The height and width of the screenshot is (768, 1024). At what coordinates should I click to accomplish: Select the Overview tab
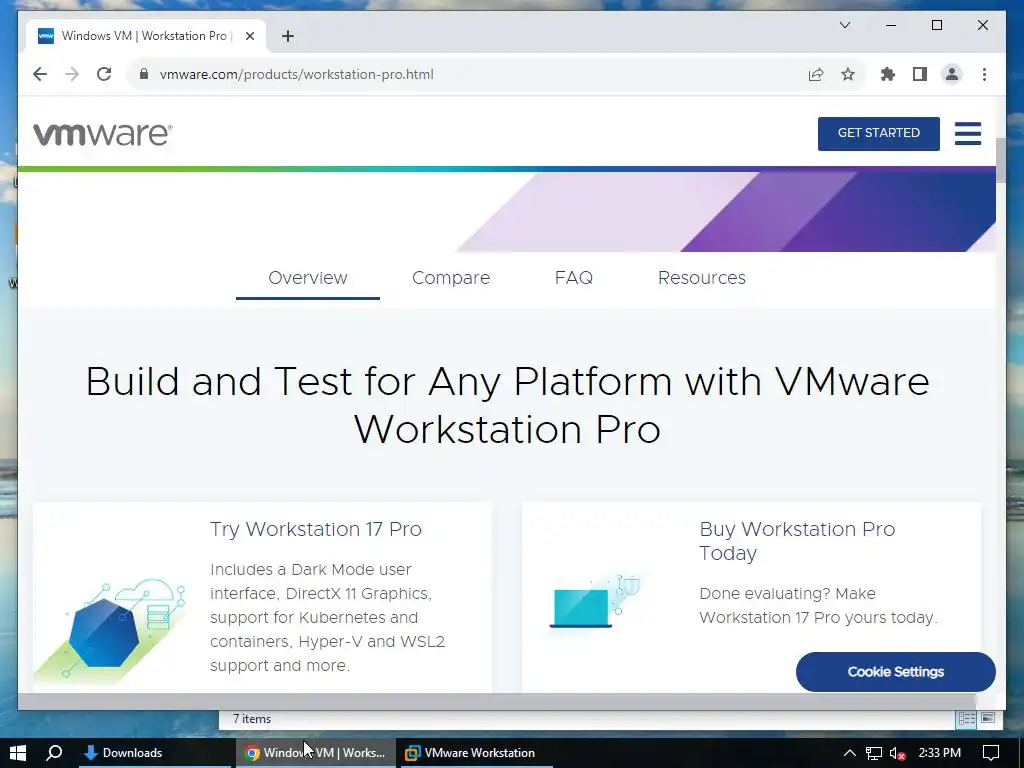point(308,278)
